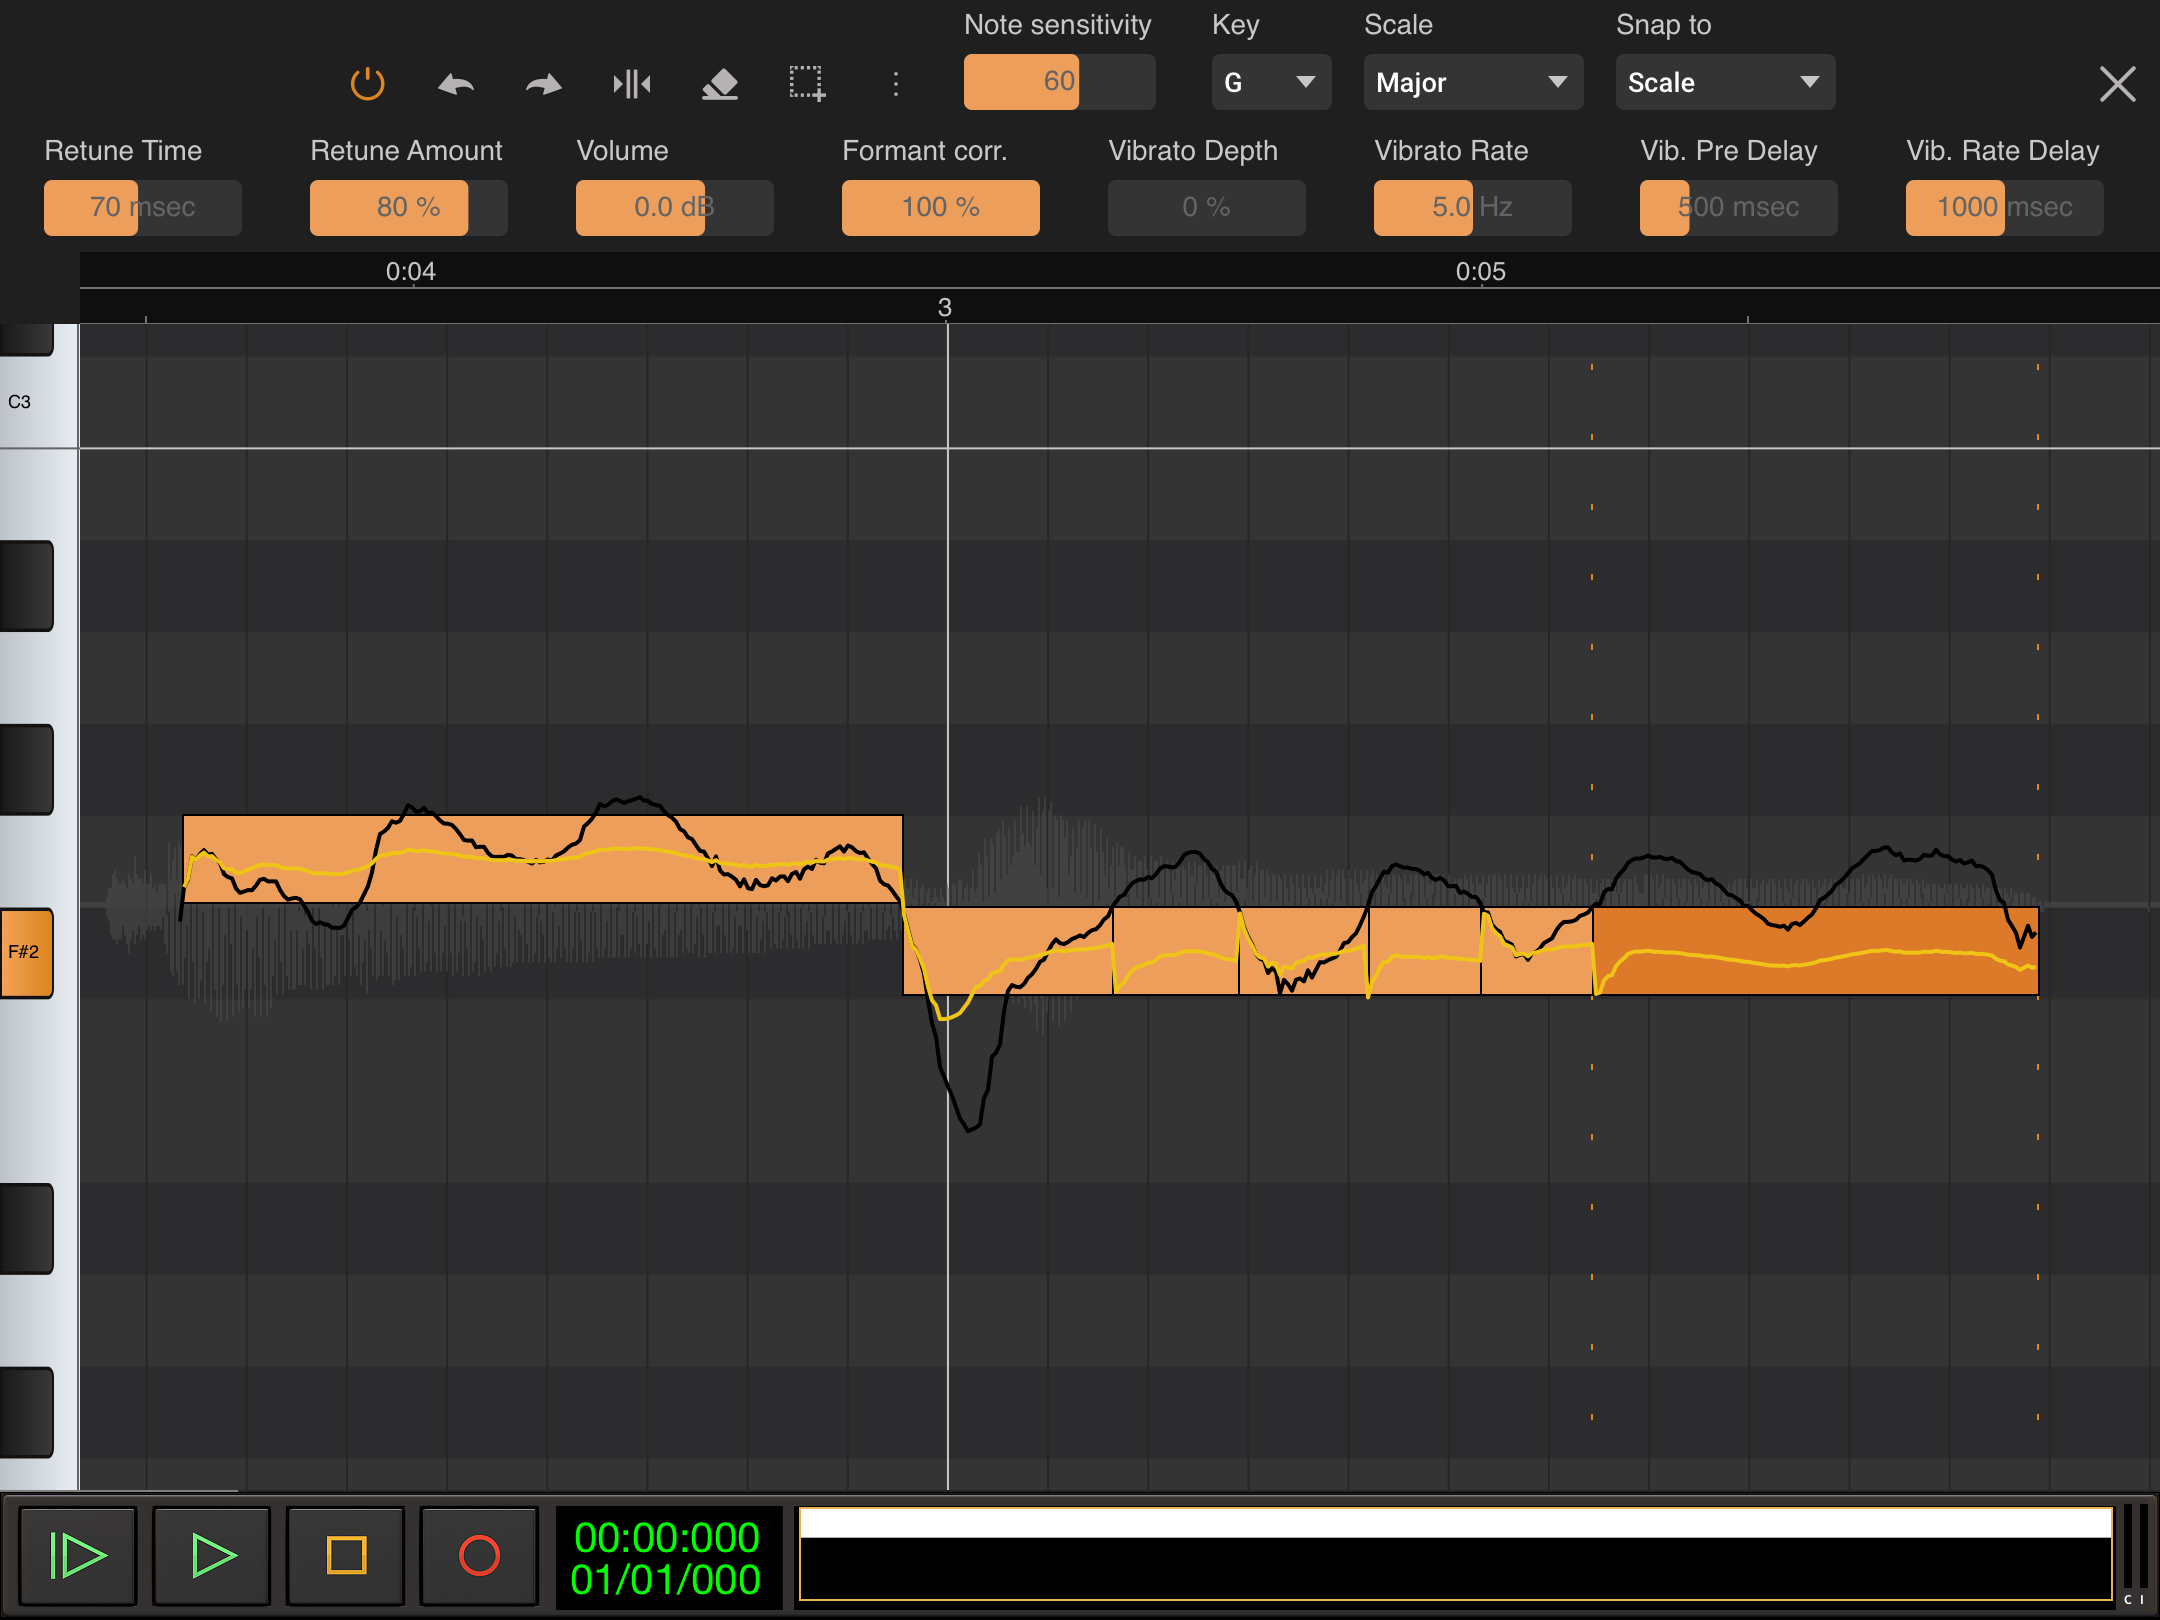2160x1620 pixels.
Task: Toggle the pitch editor power button
Action: tap(368, 83)
